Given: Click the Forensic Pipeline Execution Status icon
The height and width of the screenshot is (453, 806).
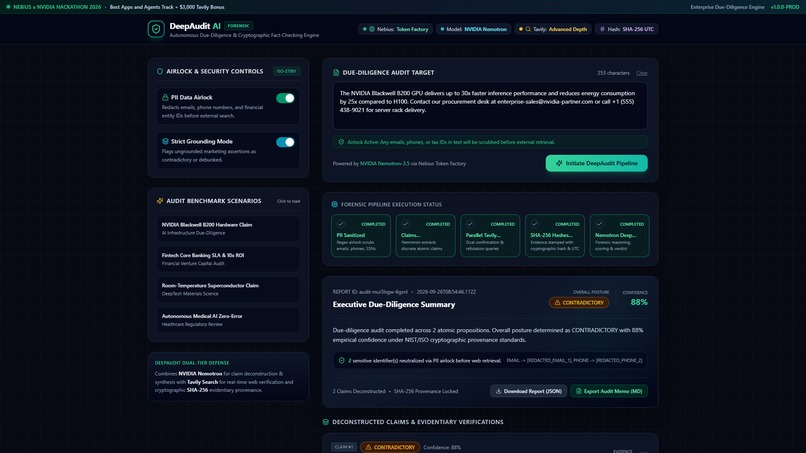Looking at the screenshot, I should (335, 204).
